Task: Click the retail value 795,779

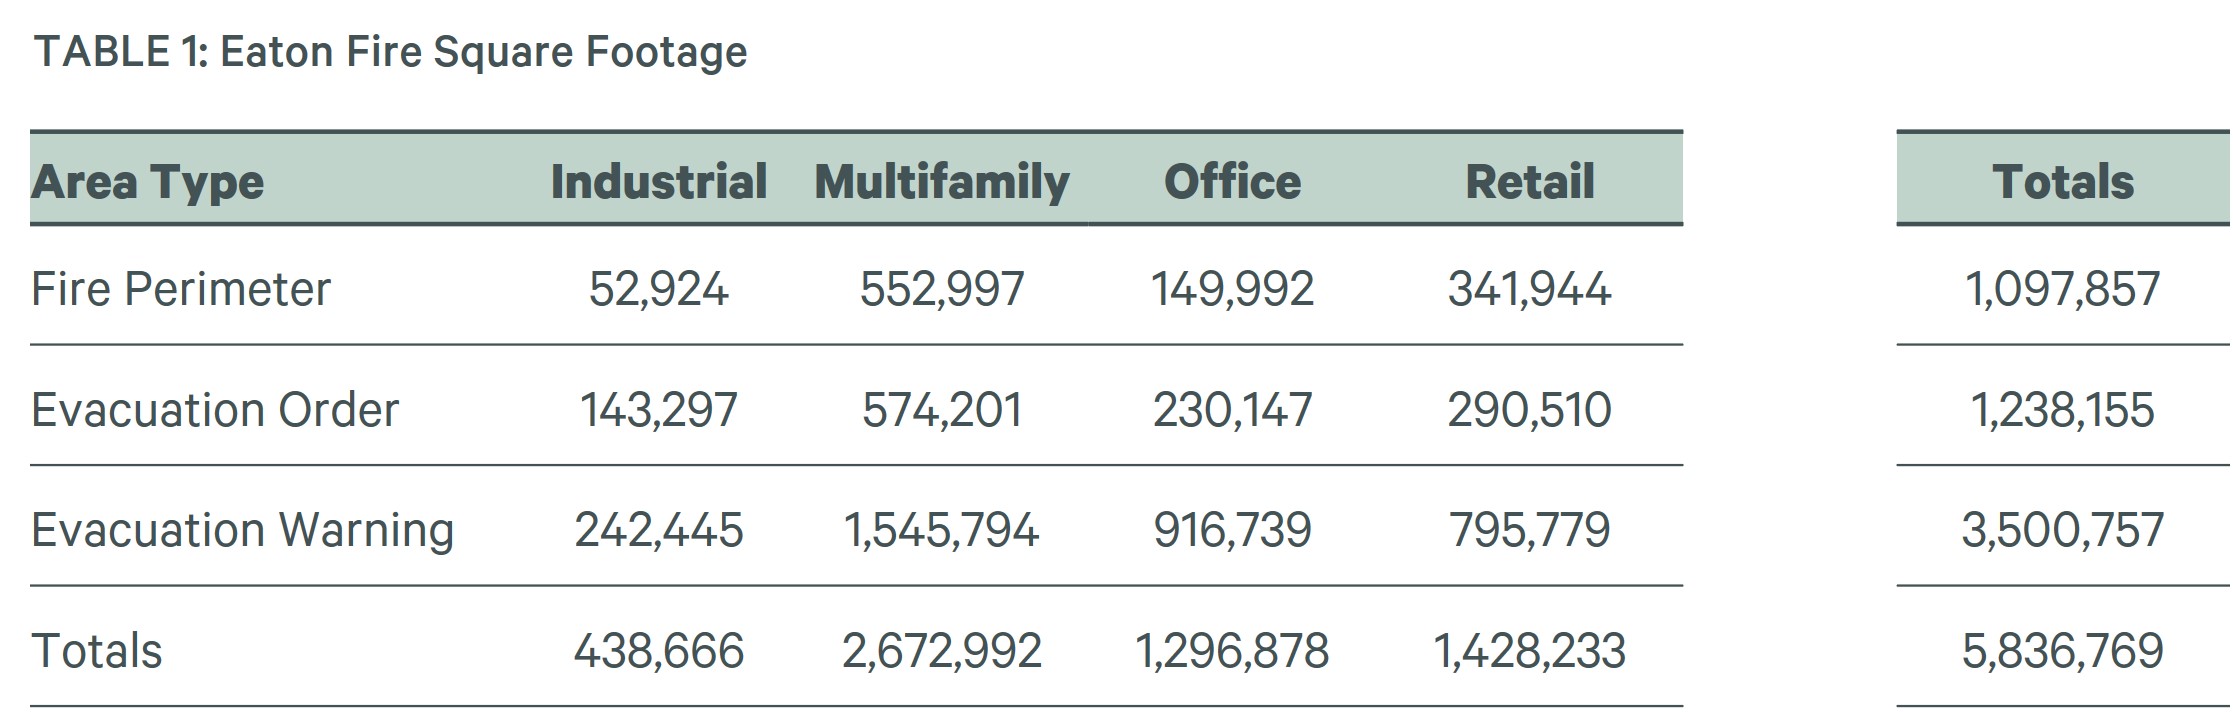Action: [1529, 530]
